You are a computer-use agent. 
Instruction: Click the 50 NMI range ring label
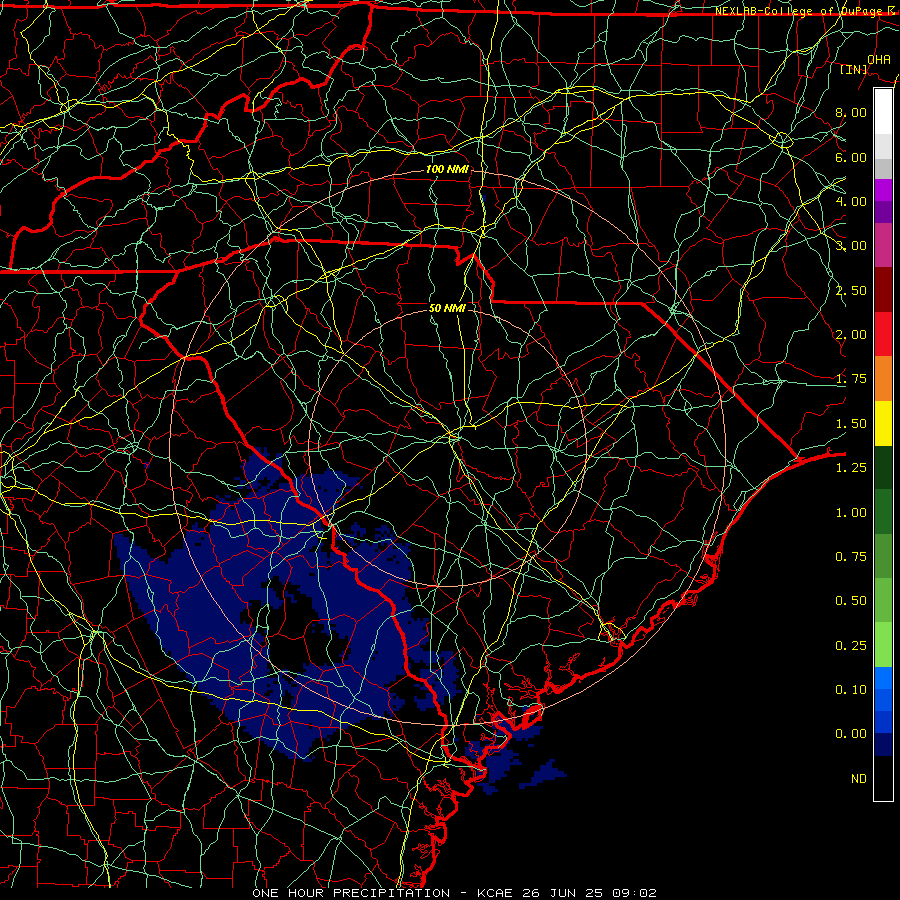447,308
